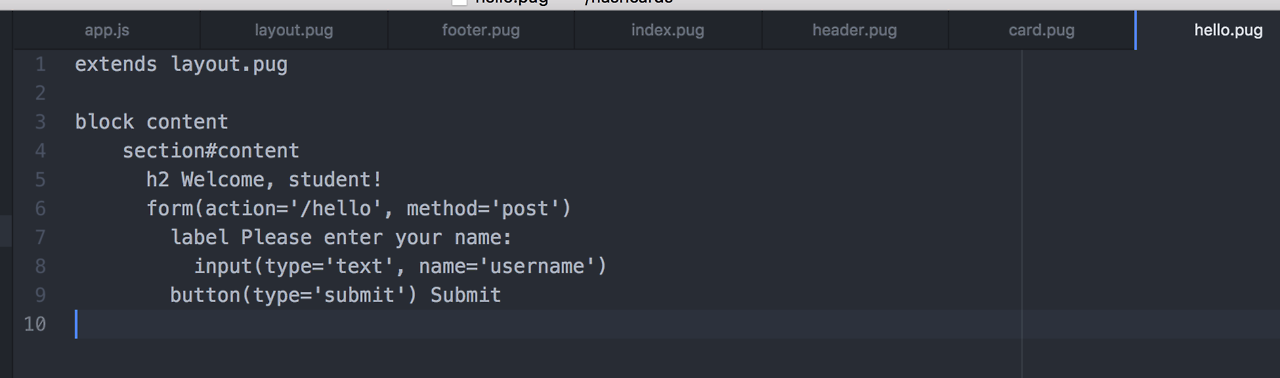
Task: Switch to the index.pug tab
Action: (668, 30)
